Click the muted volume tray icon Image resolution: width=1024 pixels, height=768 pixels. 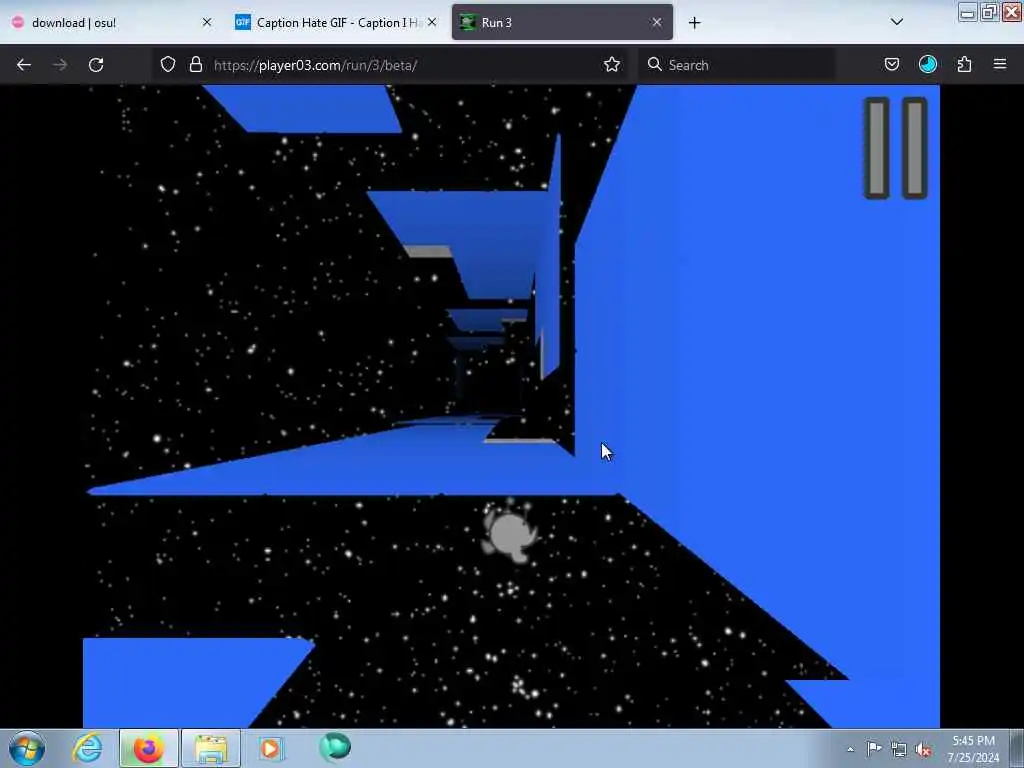point(923,750)
